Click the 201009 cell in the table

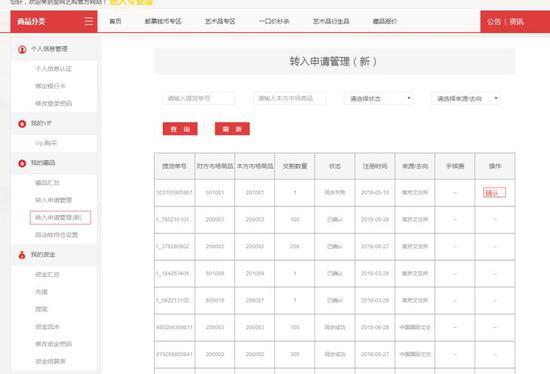(255, 274)
